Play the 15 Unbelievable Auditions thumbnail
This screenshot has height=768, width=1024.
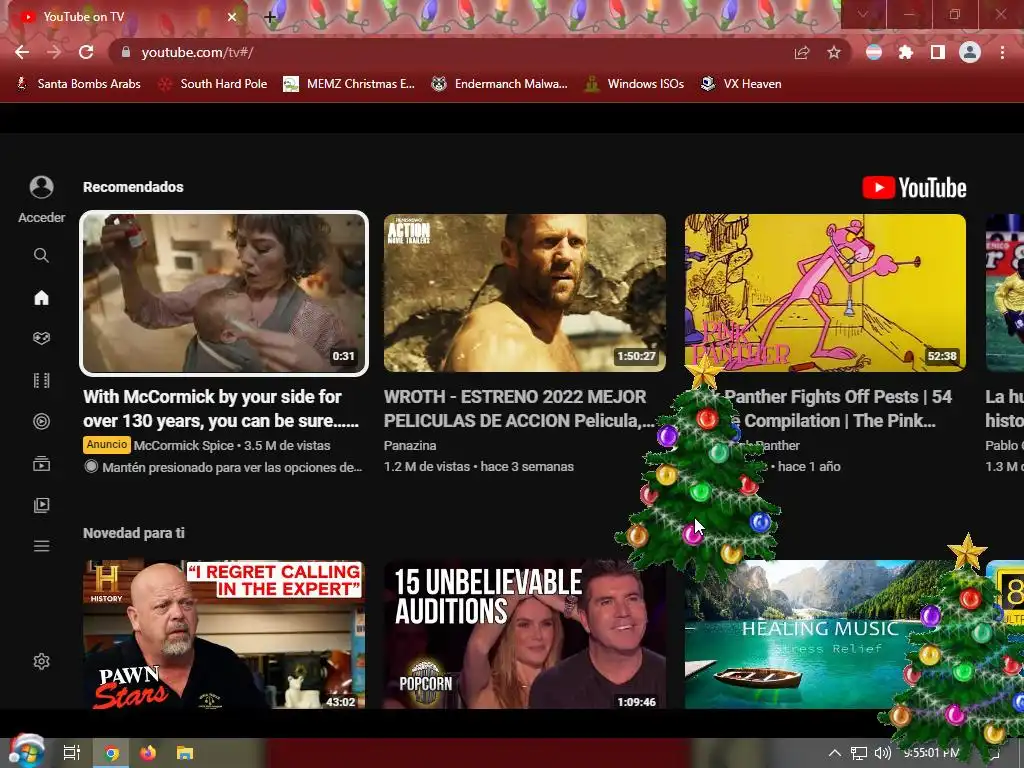pyautogui.click(x=525, y=634)
